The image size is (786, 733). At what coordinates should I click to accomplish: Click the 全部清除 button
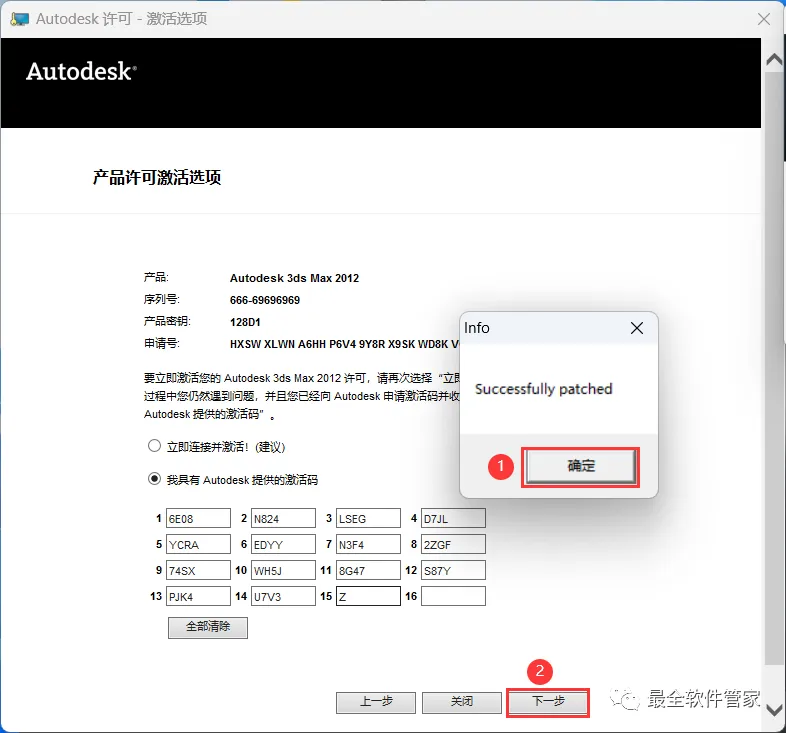point(208,627)
